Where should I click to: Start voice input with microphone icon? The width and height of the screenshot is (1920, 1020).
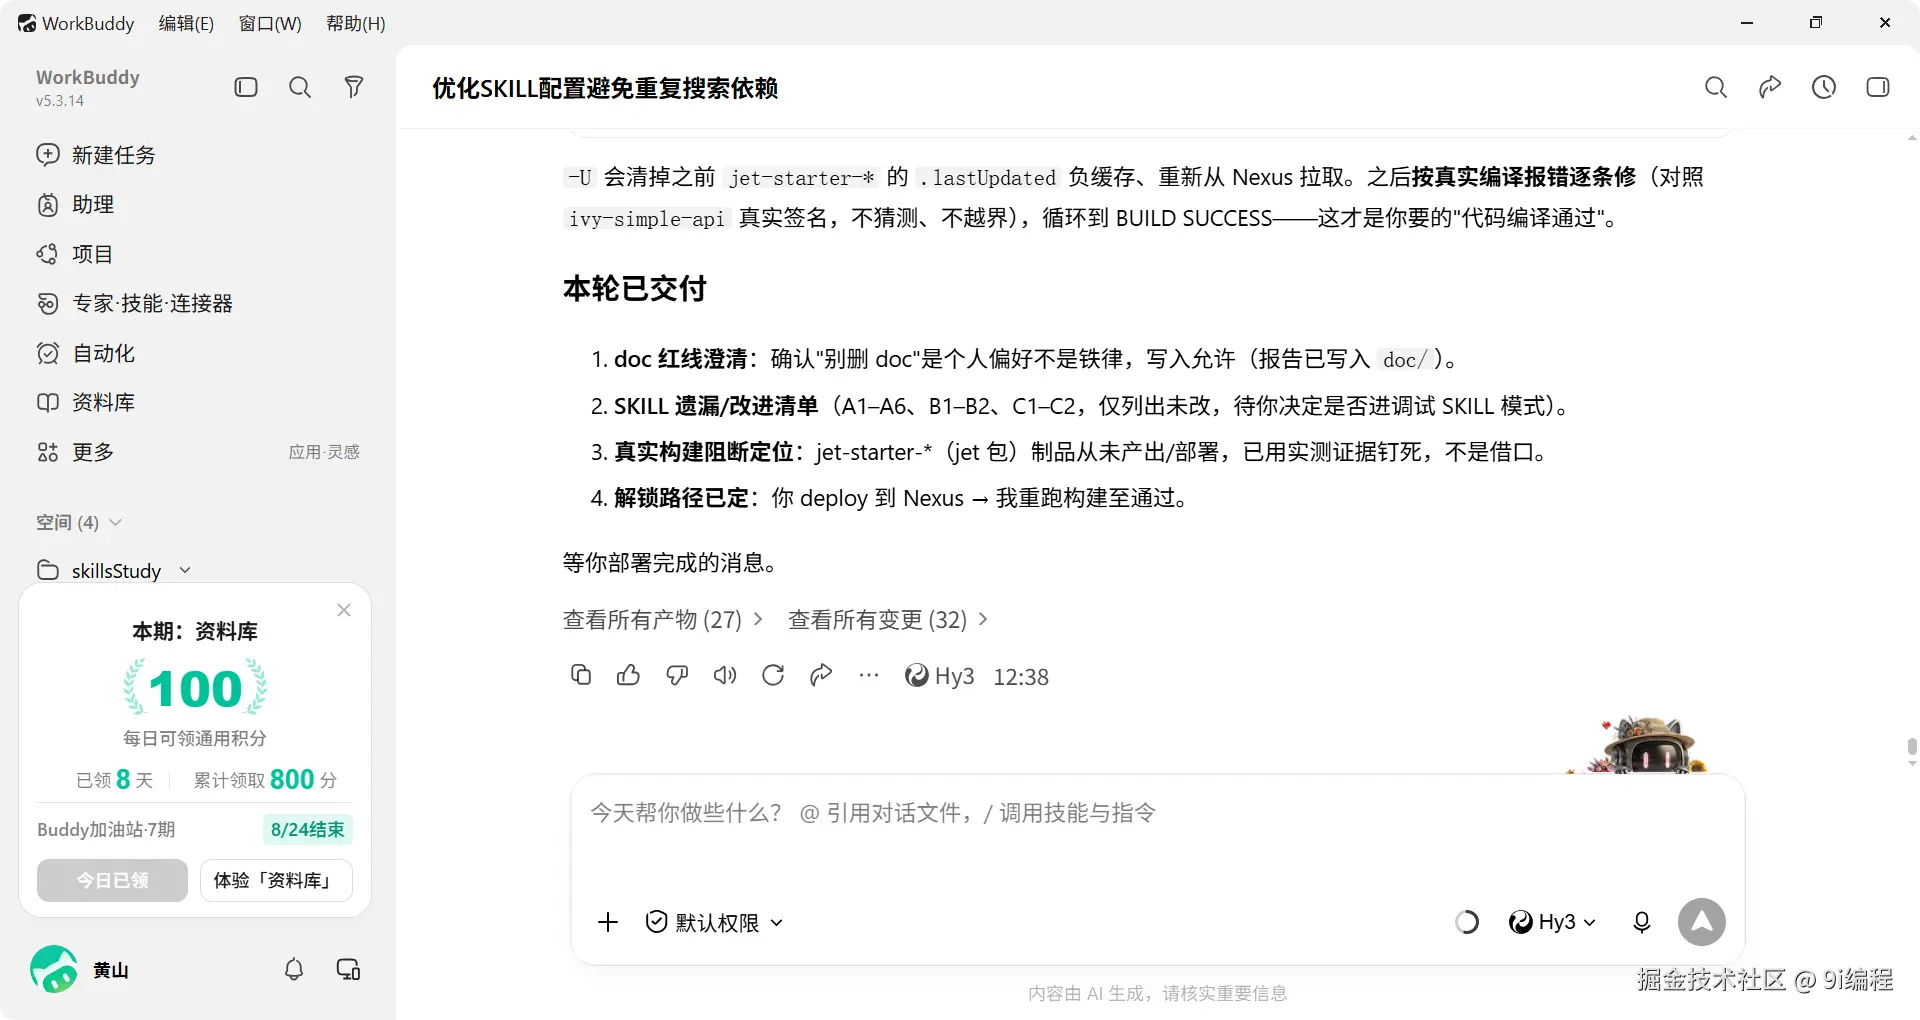(1641, 922)
